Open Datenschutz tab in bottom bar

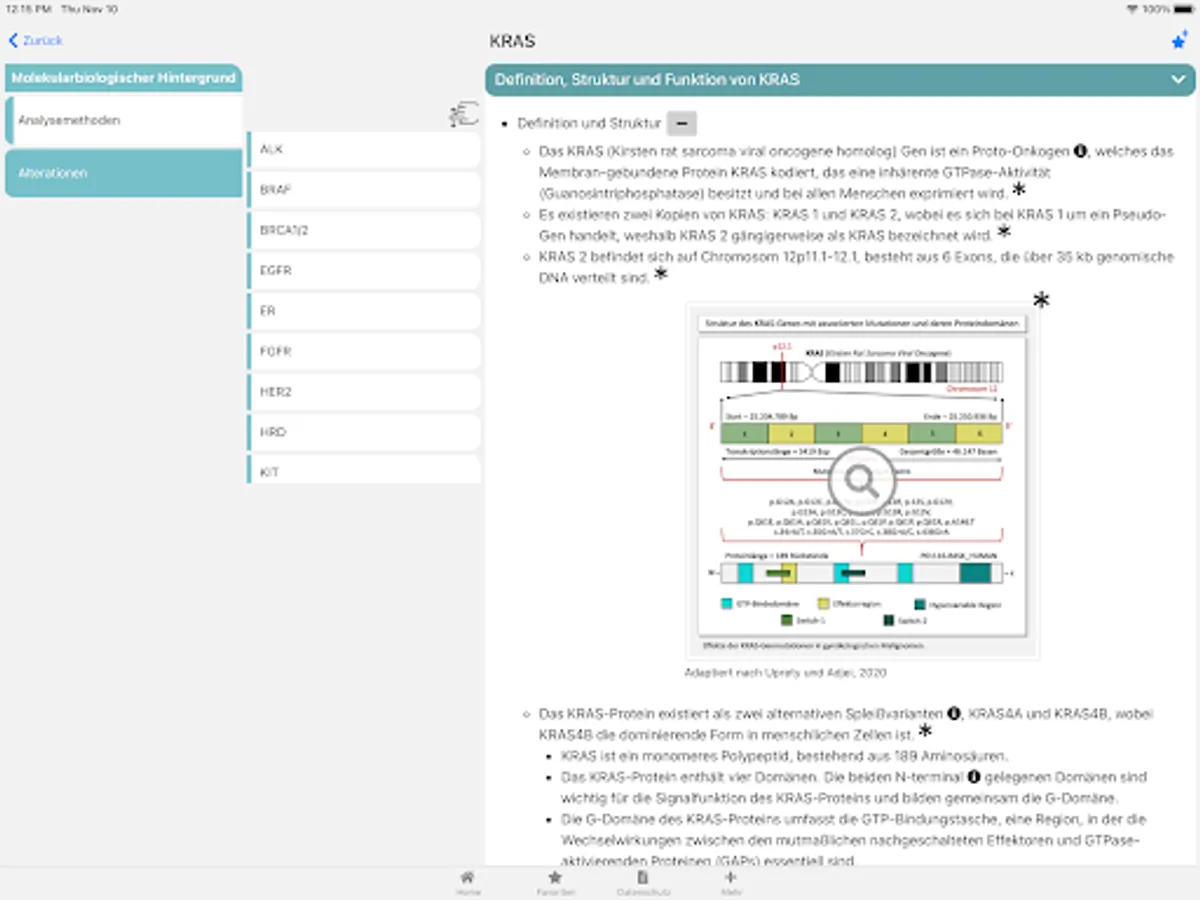(x=643, y=882)
